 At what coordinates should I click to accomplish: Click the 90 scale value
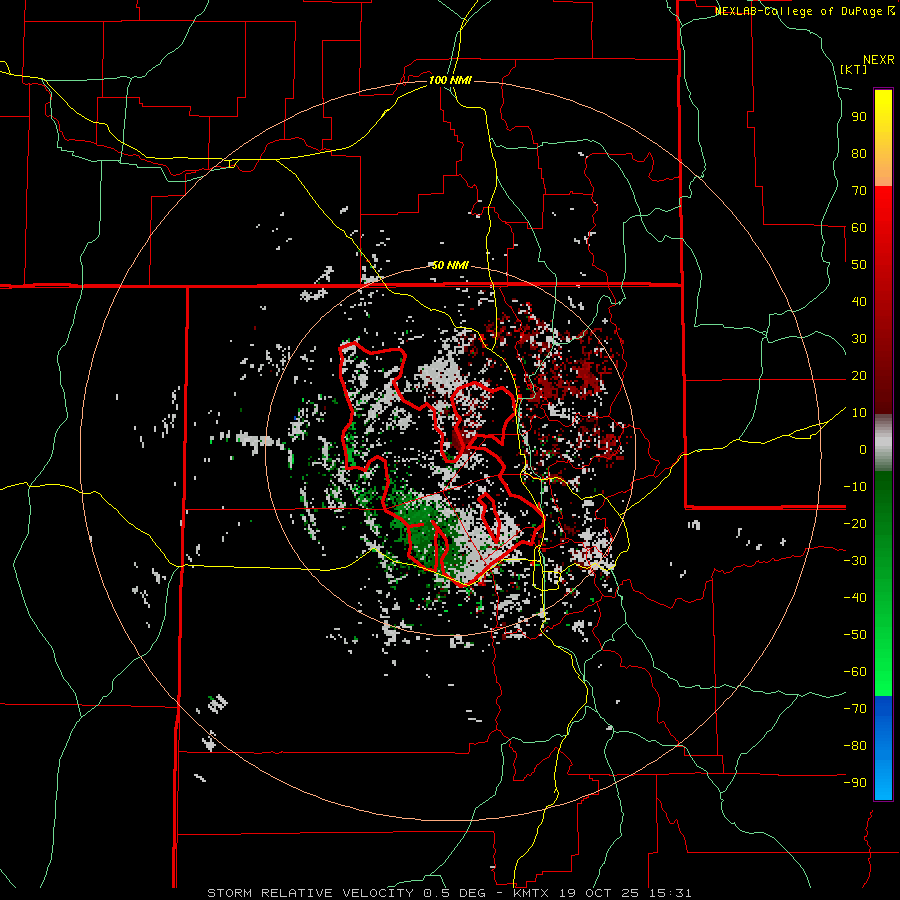coord(859,117)
